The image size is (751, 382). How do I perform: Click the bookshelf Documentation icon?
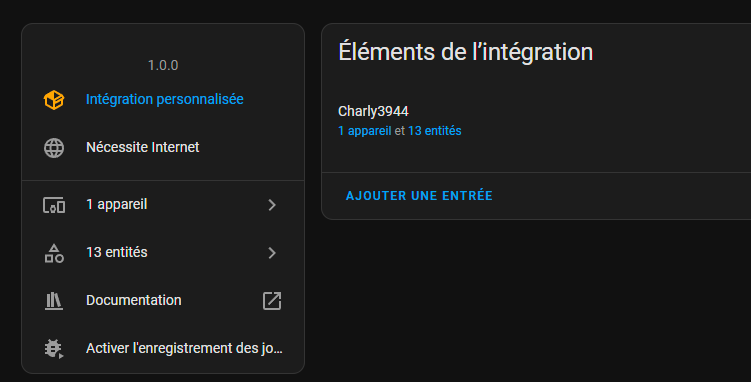[54, 301]
